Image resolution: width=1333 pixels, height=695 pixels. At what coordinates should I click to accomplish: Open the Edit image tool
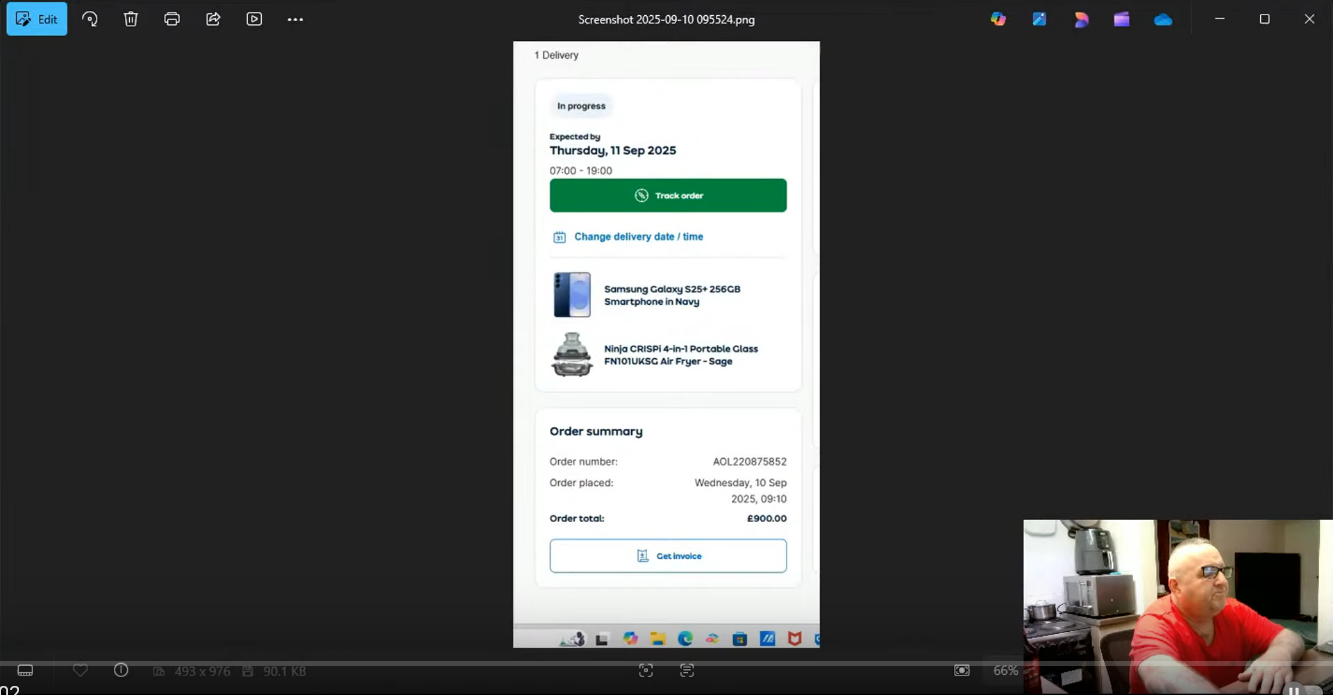pos(37,19)
